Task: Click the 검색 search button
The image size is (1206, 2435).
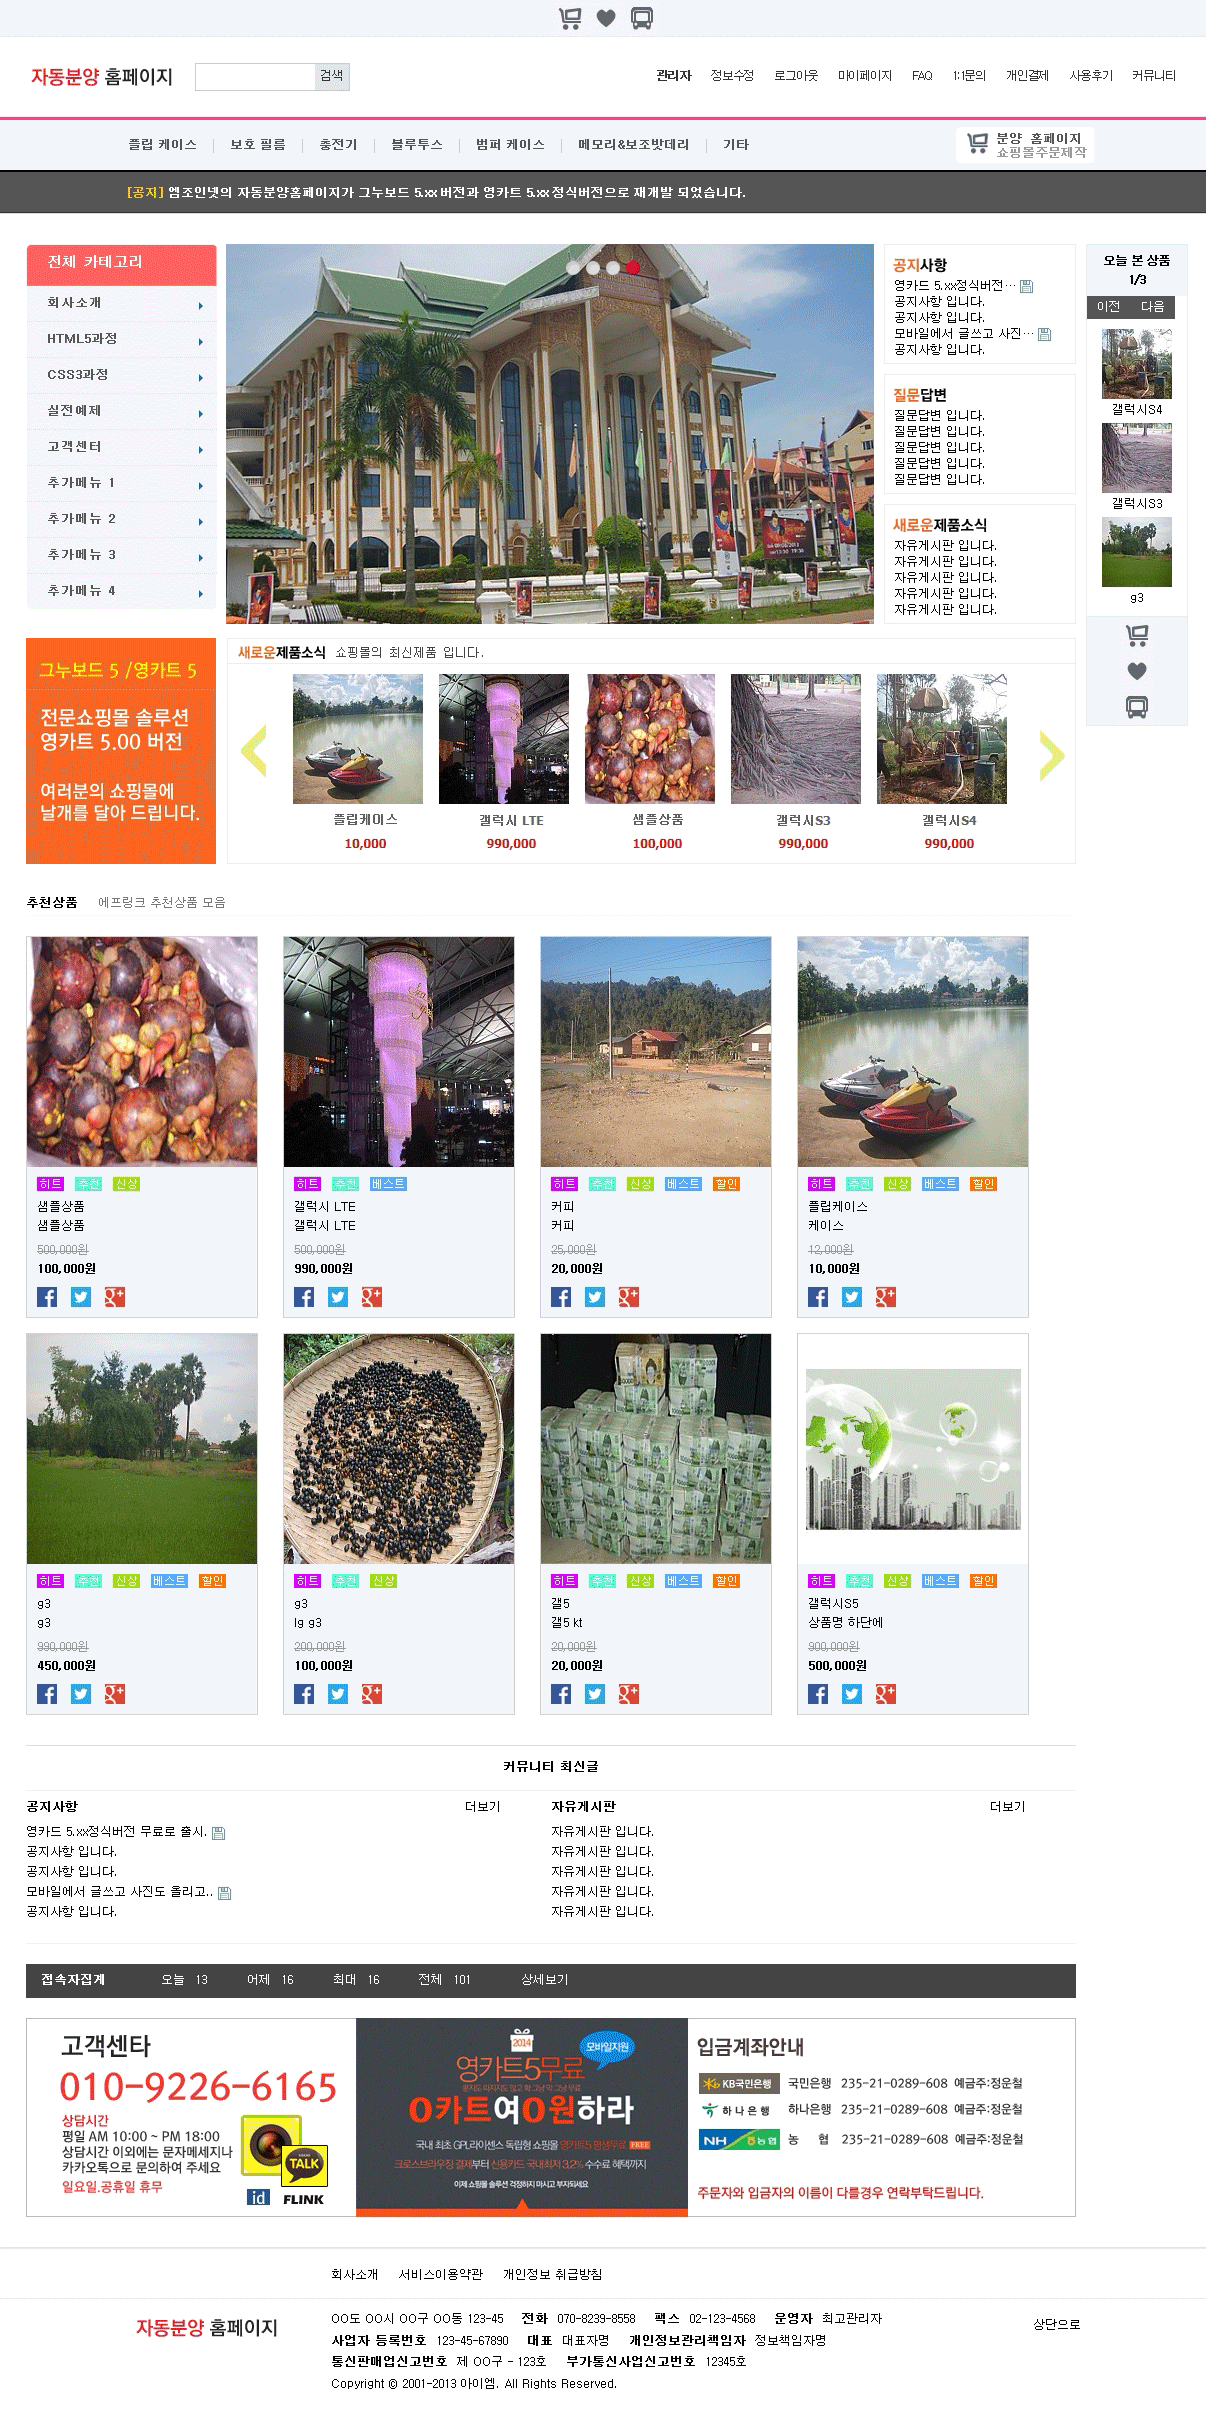Action: tap(332, 77)
